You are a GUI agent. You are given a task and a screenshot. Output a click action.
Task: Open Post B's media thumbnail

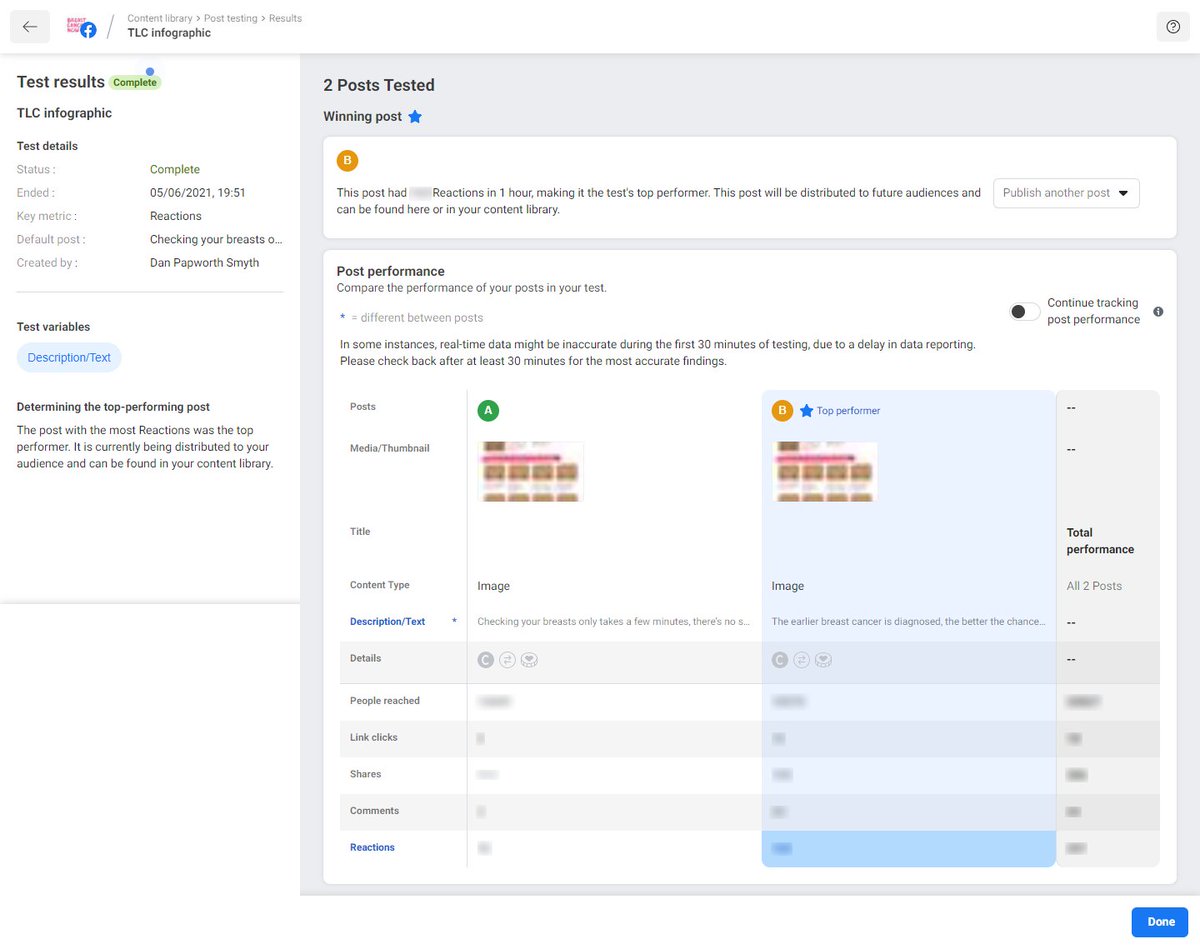[824, 471]
